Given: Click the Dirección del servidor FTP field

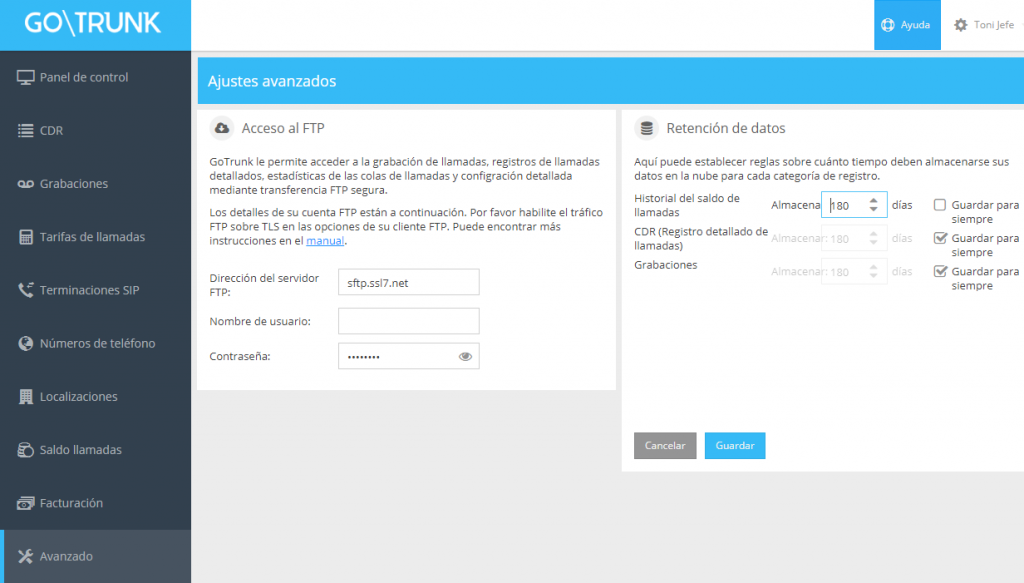Looking at the screenshot, I should point(409,282).
